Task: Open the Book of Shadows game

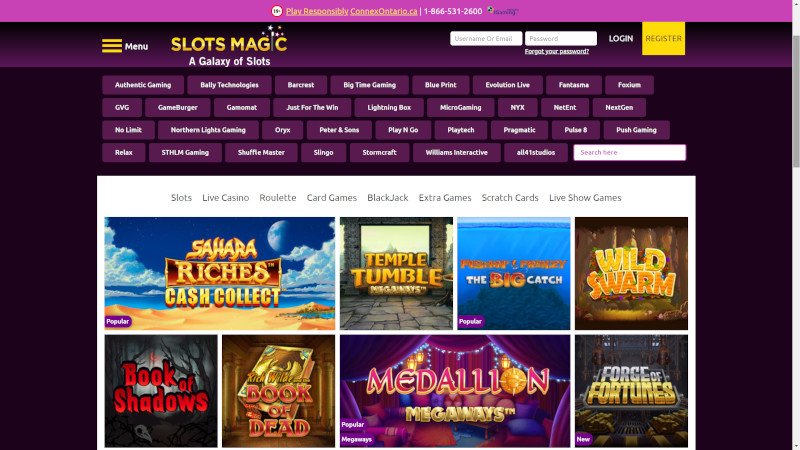Action: coord(161,391)
